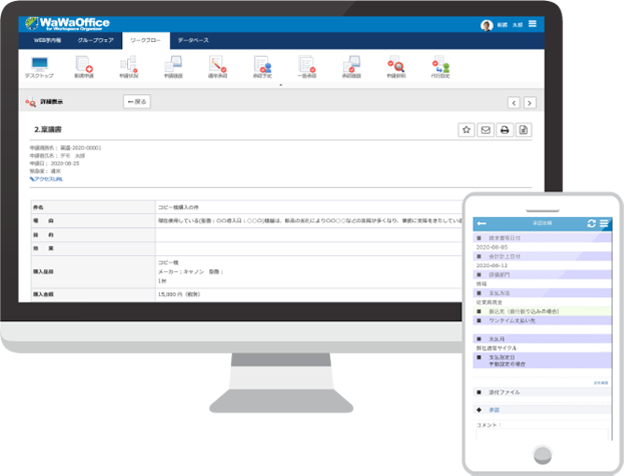This screenshot has height=476, width=625.
Task: Click the デスクトップ (Desktop) icon
Action: 40,66
